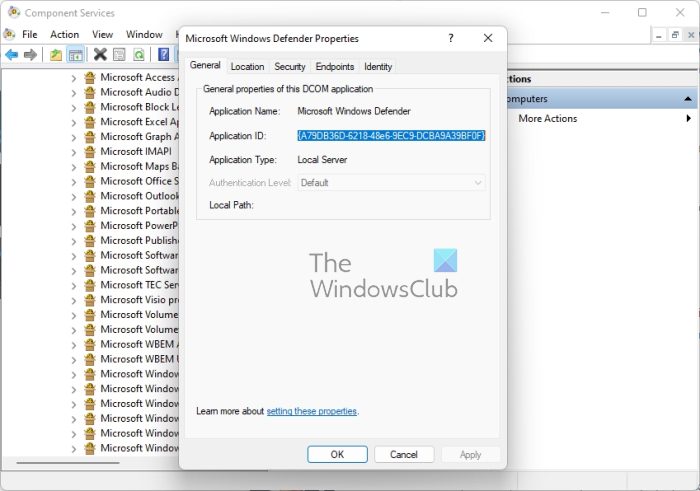The image size is (700, 491).
Task: Click the tree pane's horizontal scrollbar
Action: [x=68, y=463]
